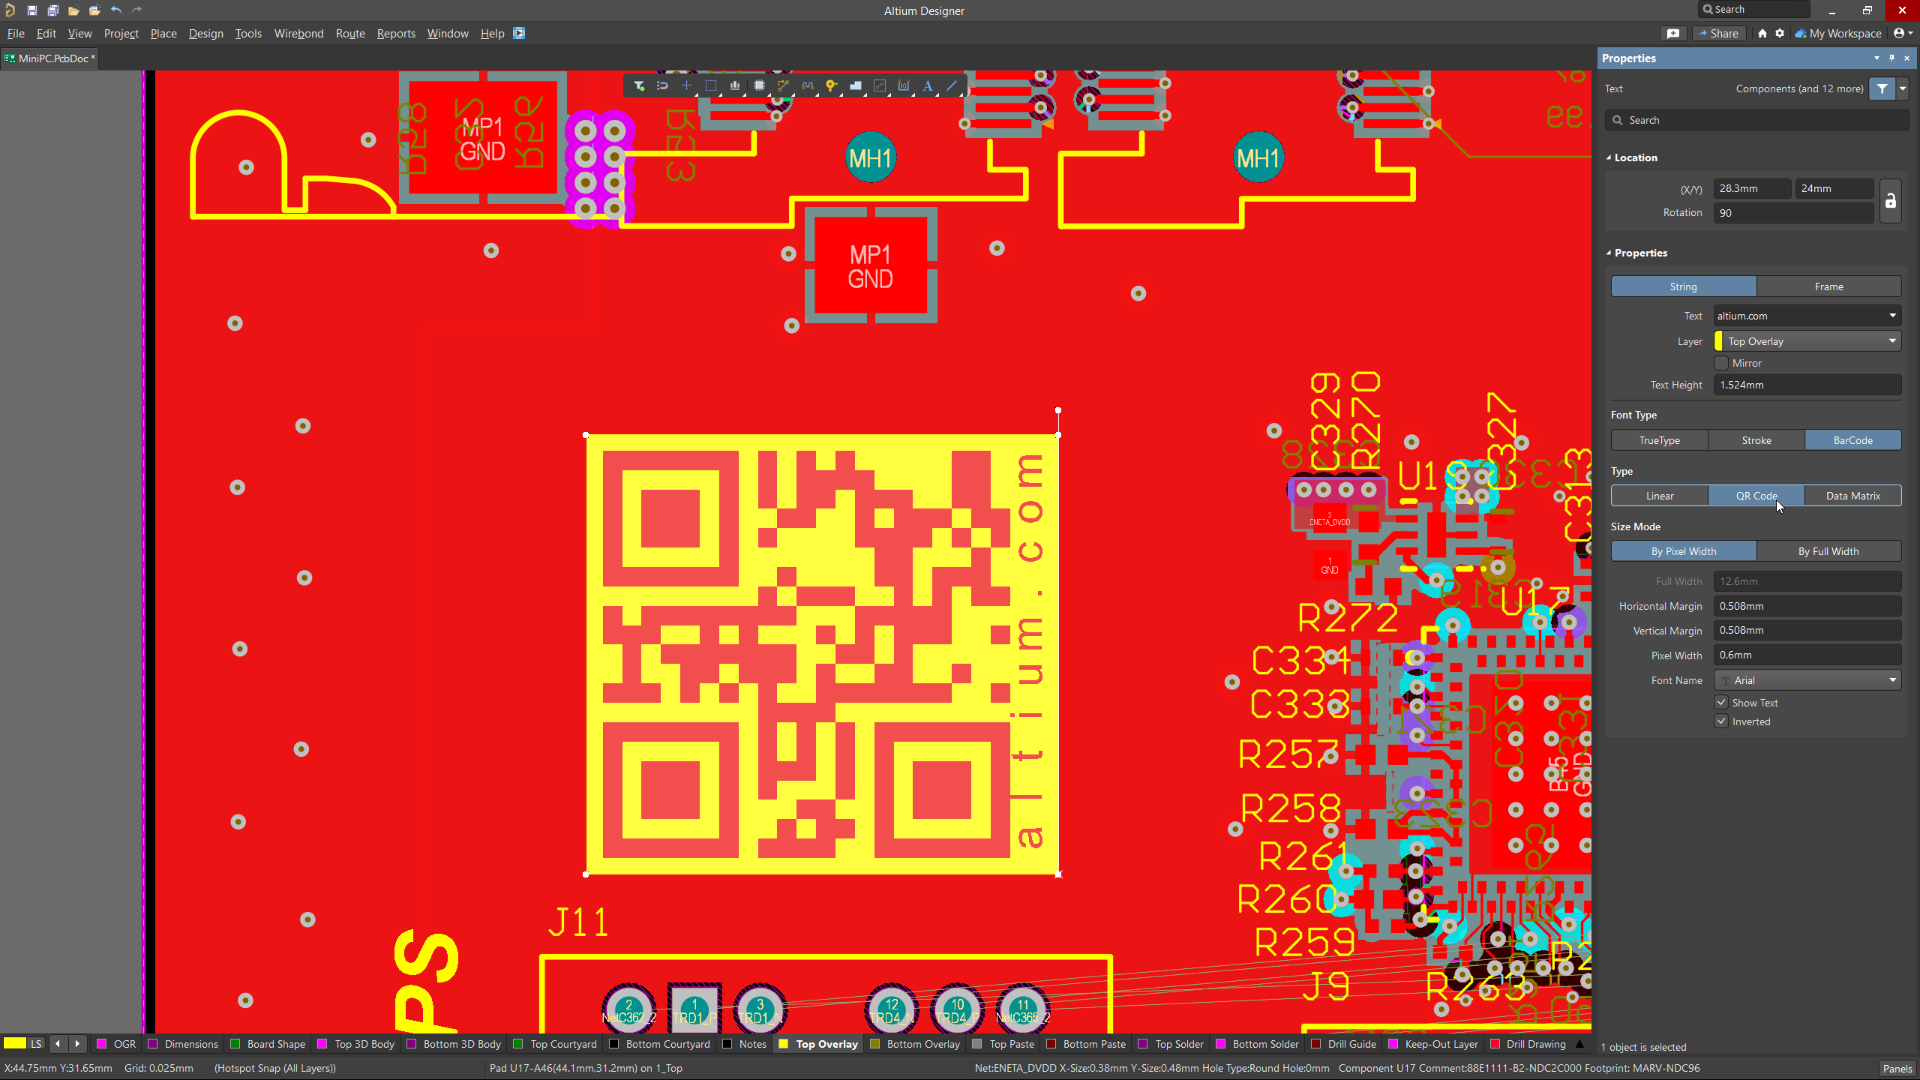Select Stroke font type

point(1756,441)
